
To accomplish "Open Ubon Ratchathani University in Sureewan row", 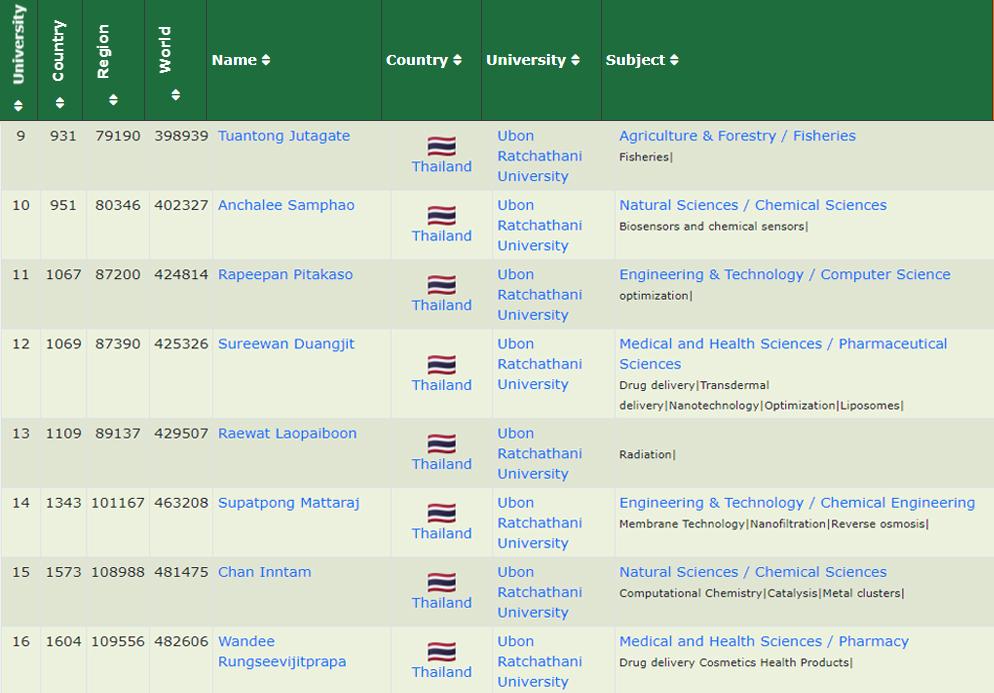I will pos(539,364).
